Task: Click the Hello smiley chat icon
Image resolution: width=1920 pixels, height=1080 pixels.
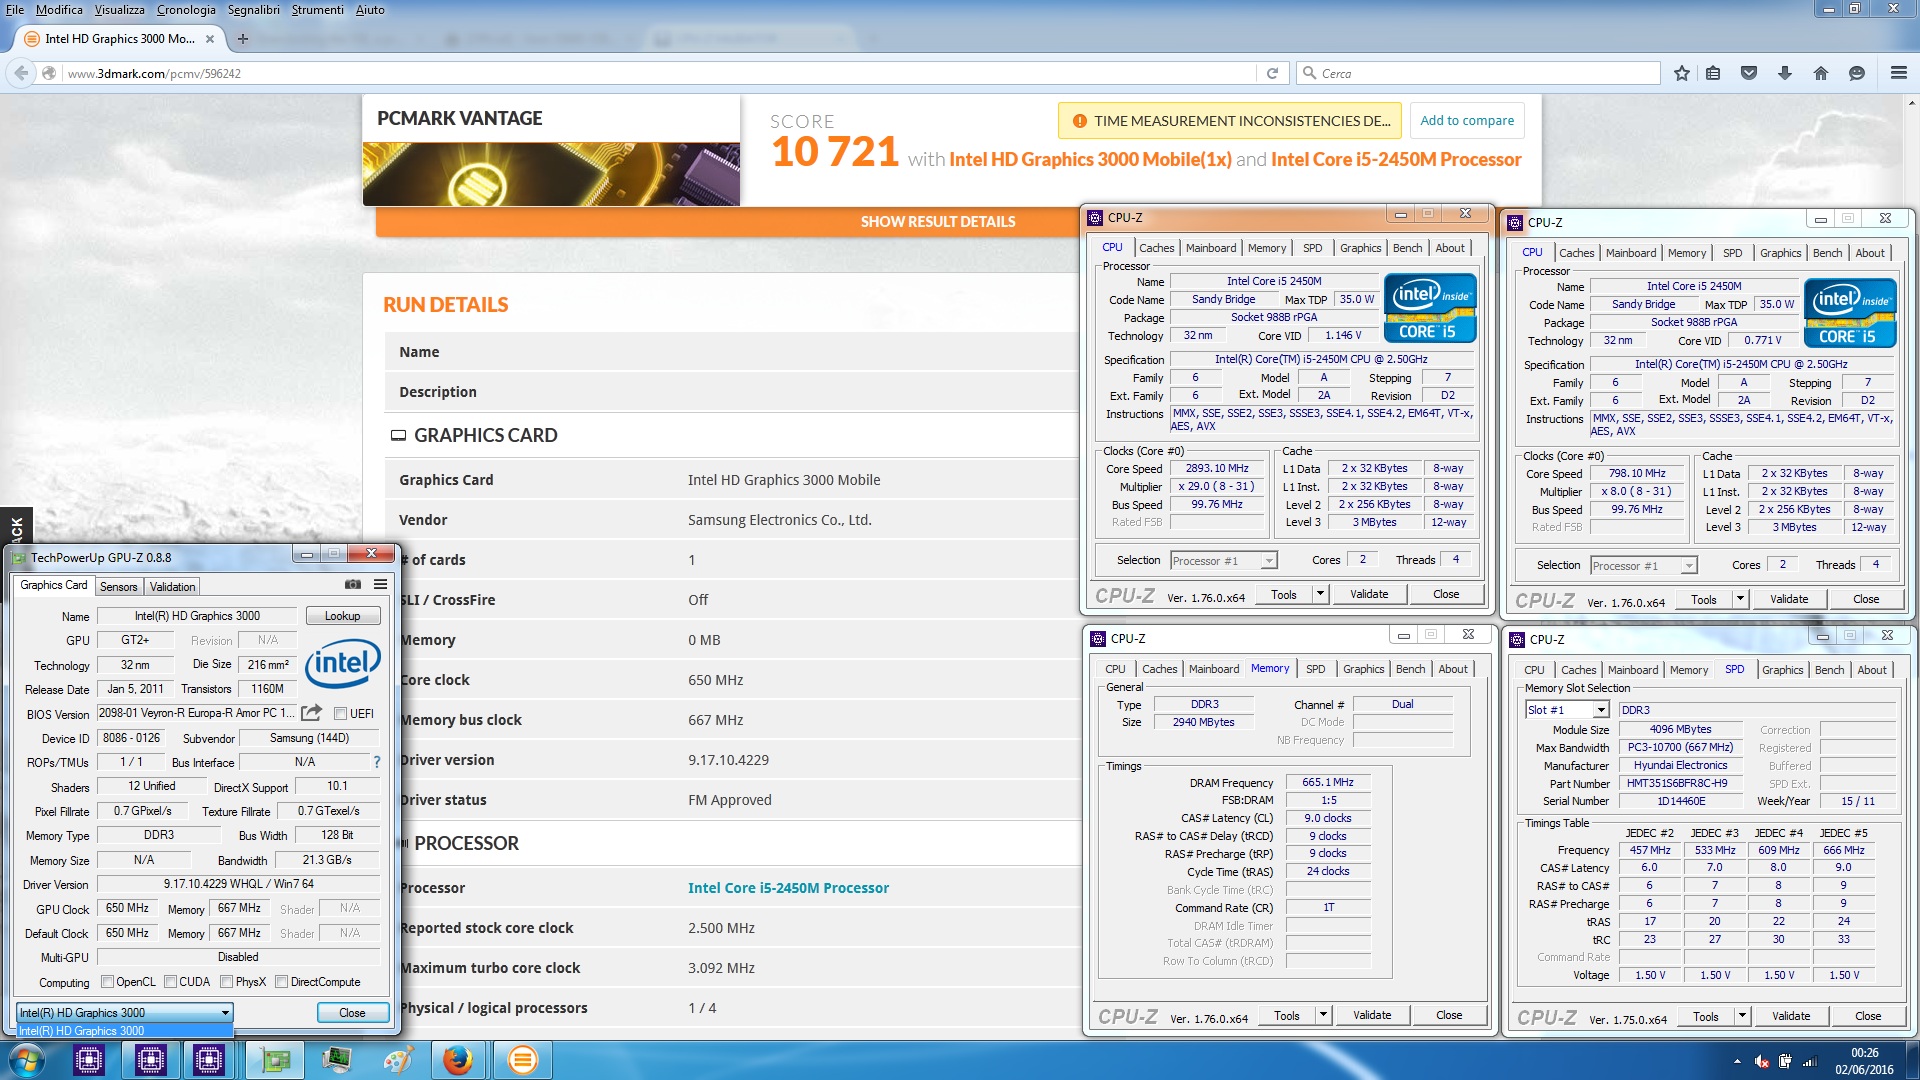Action: point(1857,73)
